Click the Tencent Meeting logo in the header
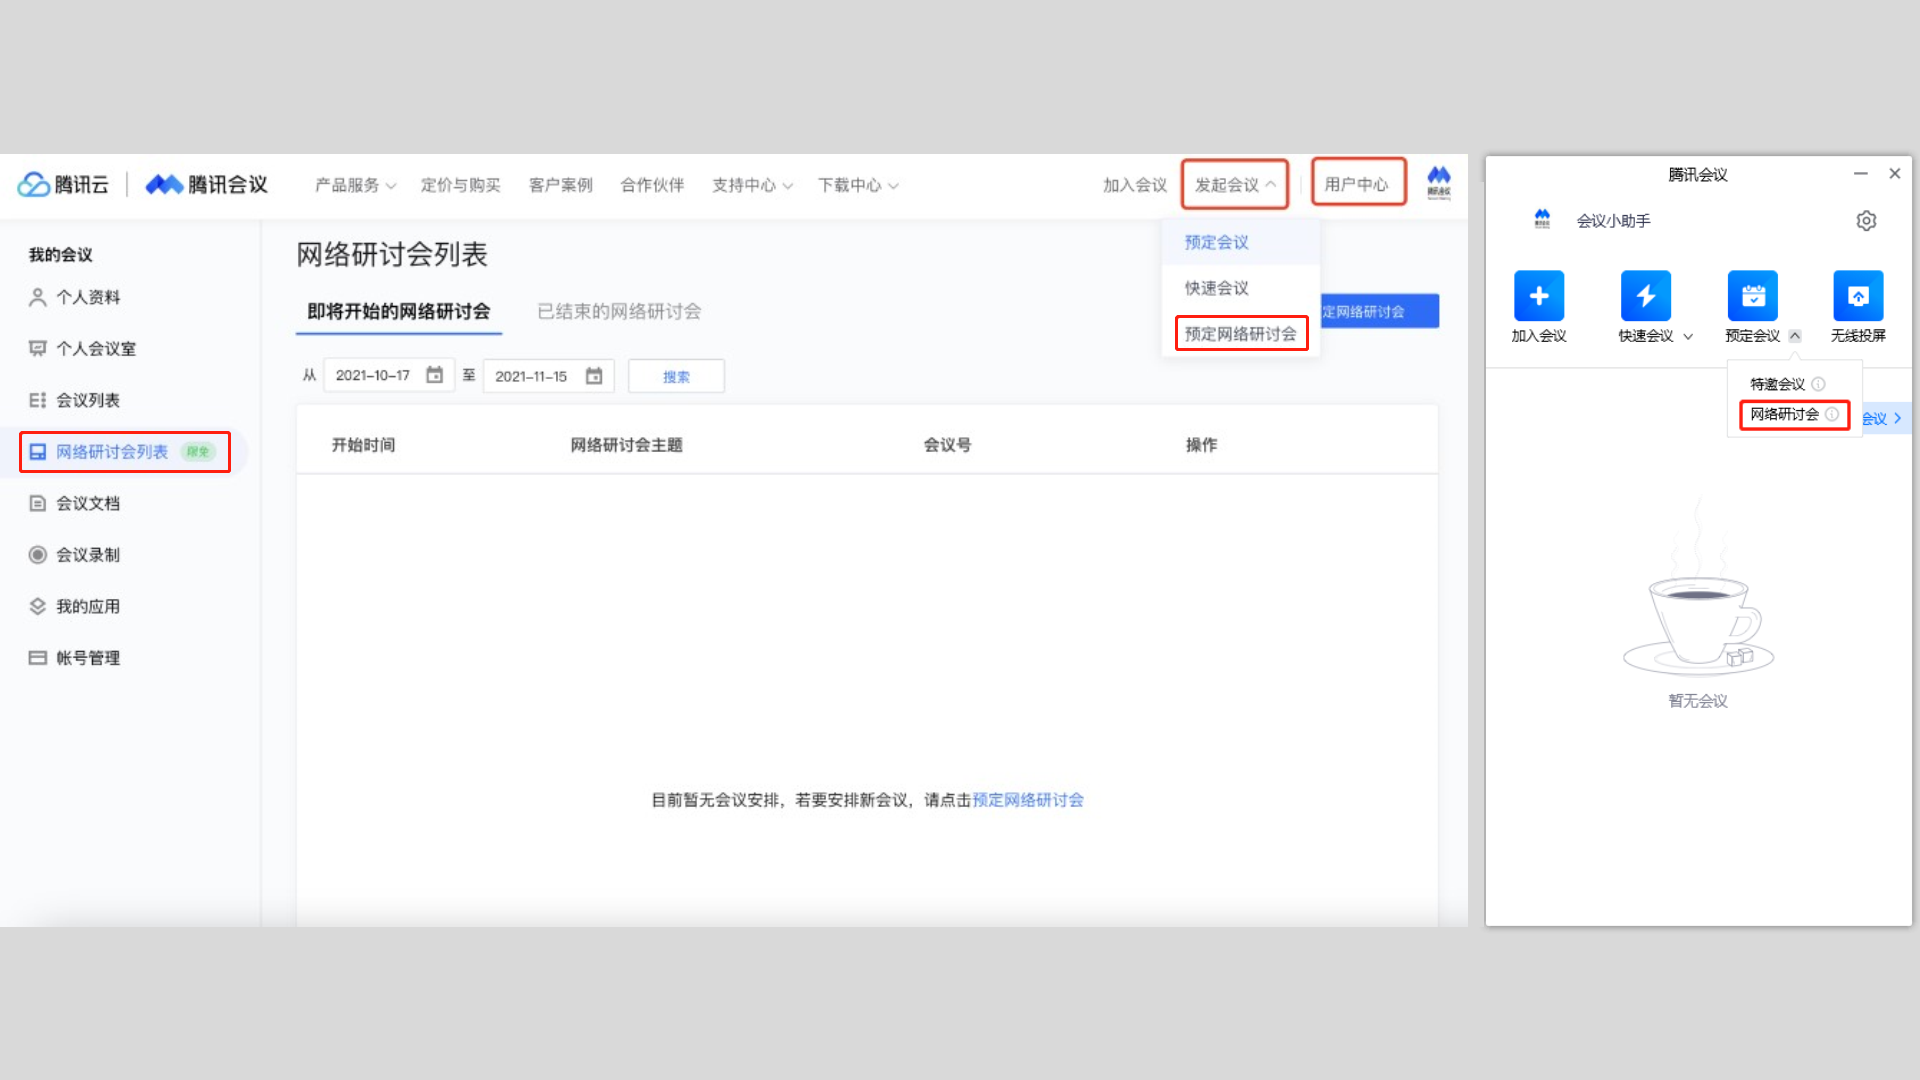Image resolution: width=1920 pixels, height=1080 pixels. tap(207, 184)
